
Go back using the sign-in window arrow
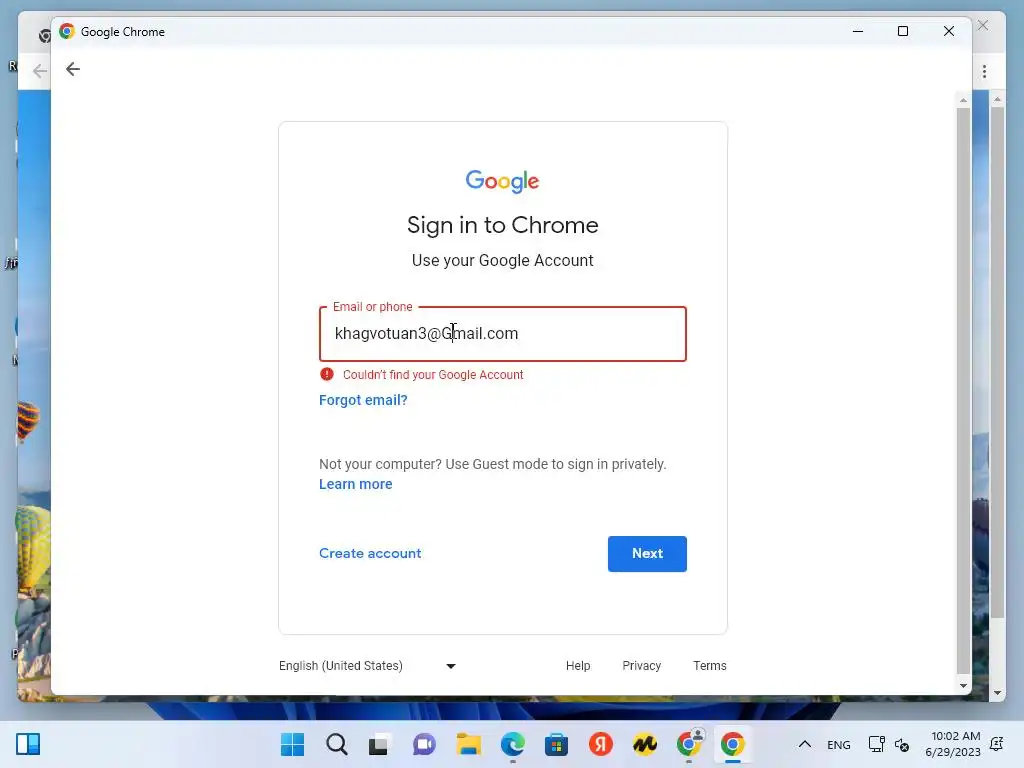[73, 69]
